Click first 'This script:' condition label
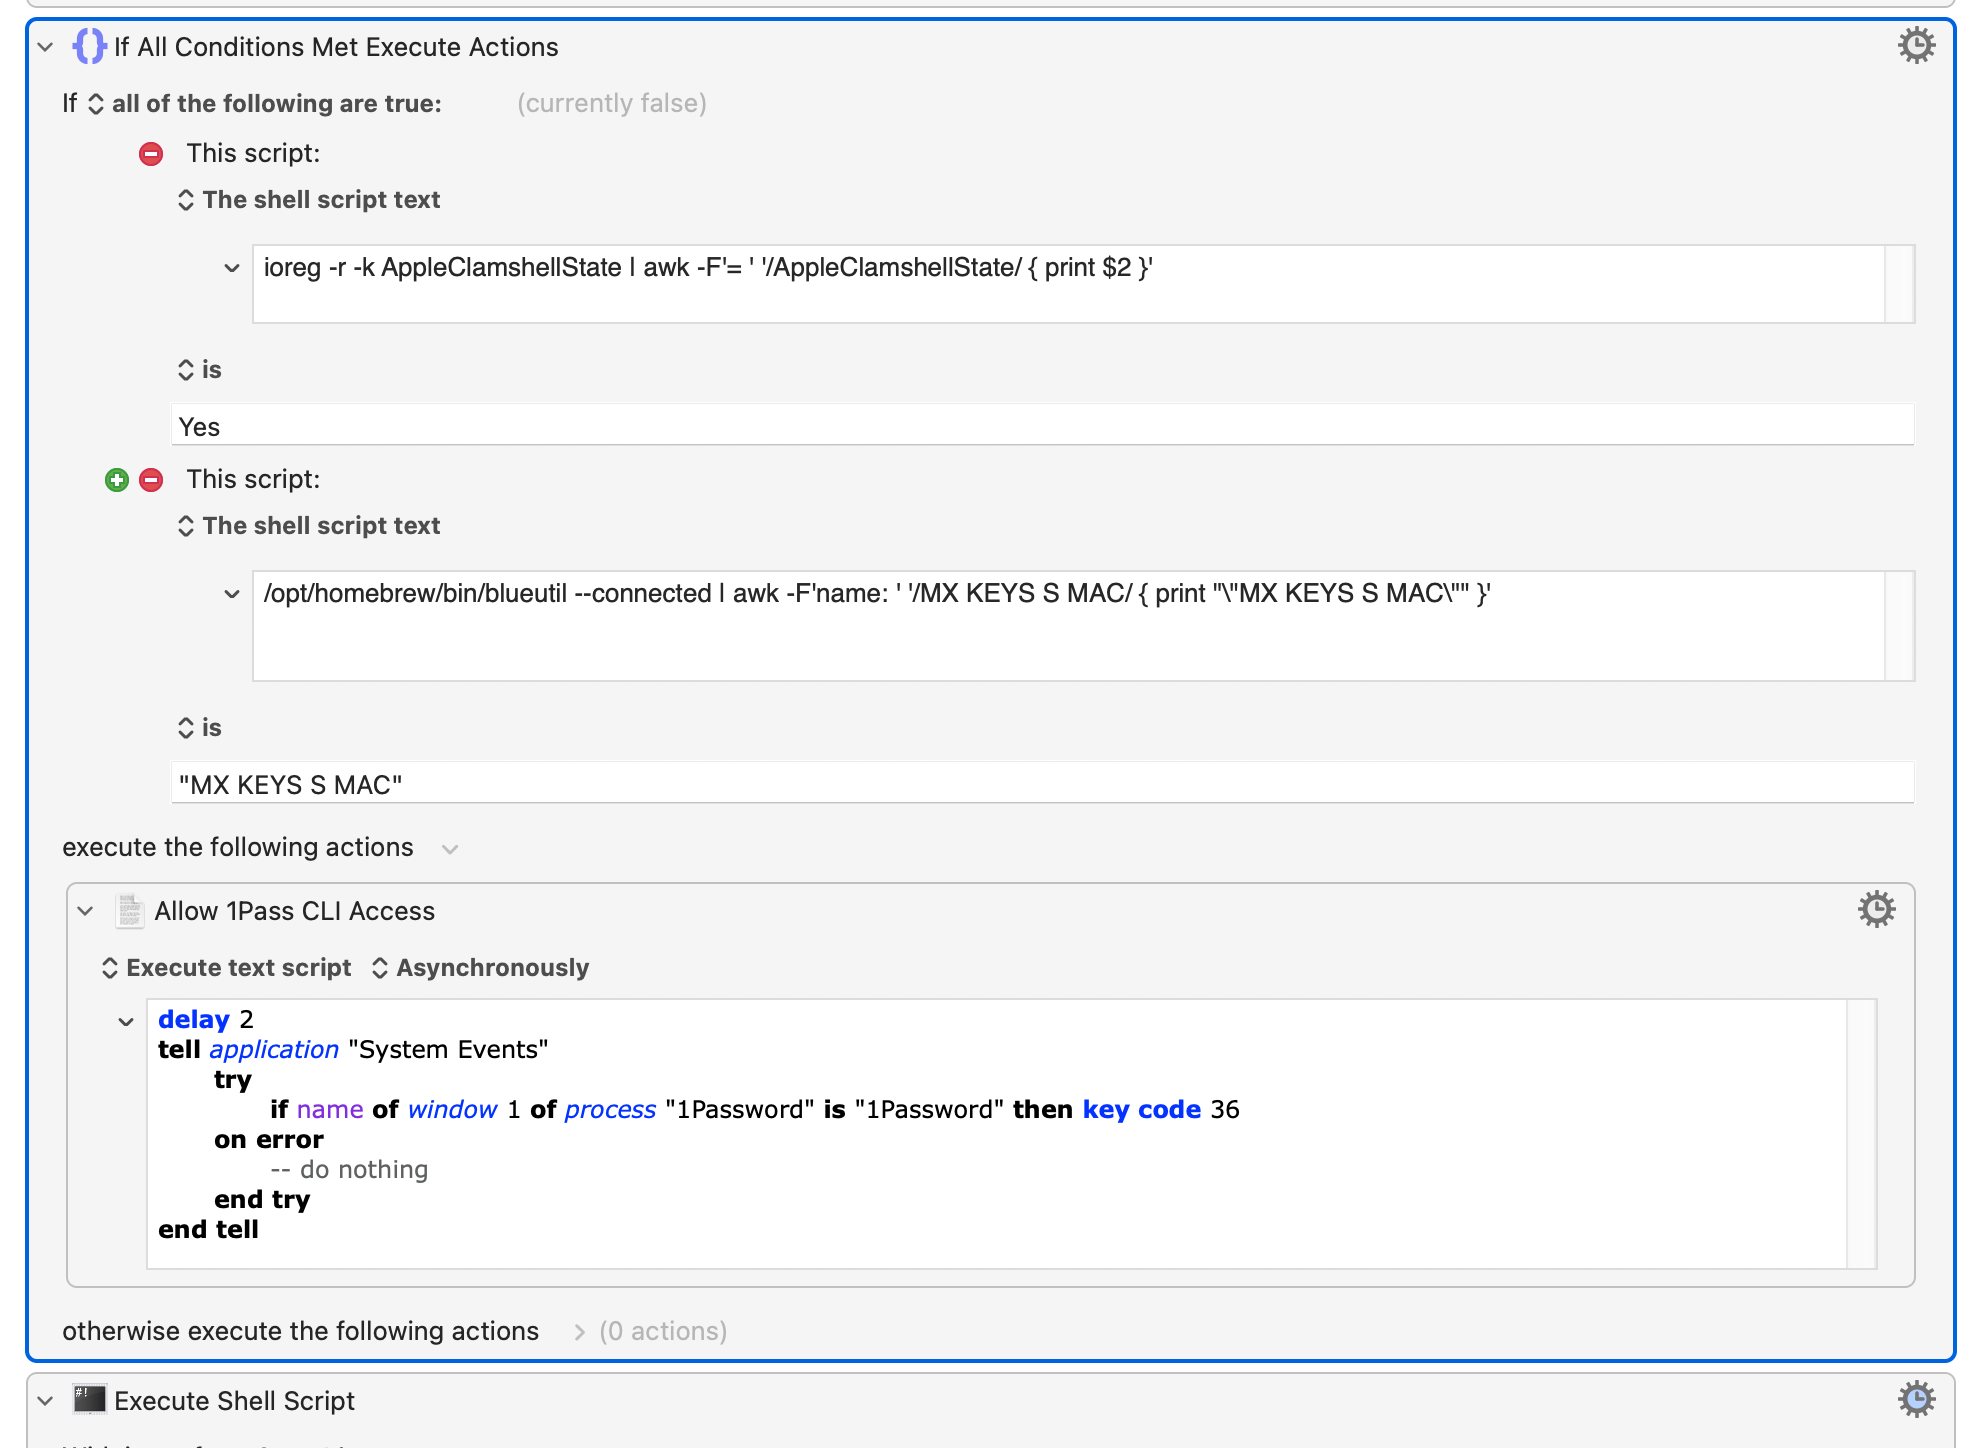This screenshot has height=1448, width=1966. [253, 154]
